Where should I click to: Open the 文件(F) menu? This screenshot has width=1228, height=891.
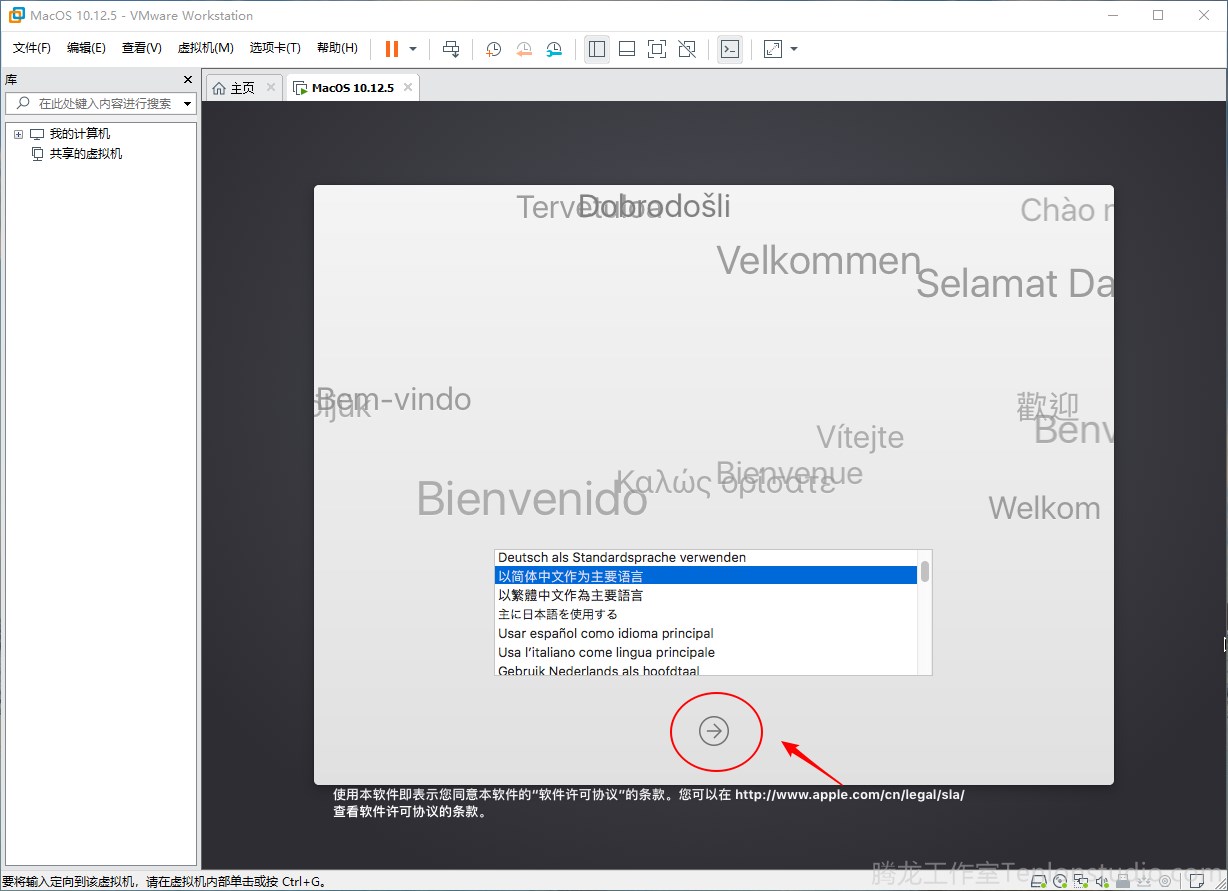(32, 48)
